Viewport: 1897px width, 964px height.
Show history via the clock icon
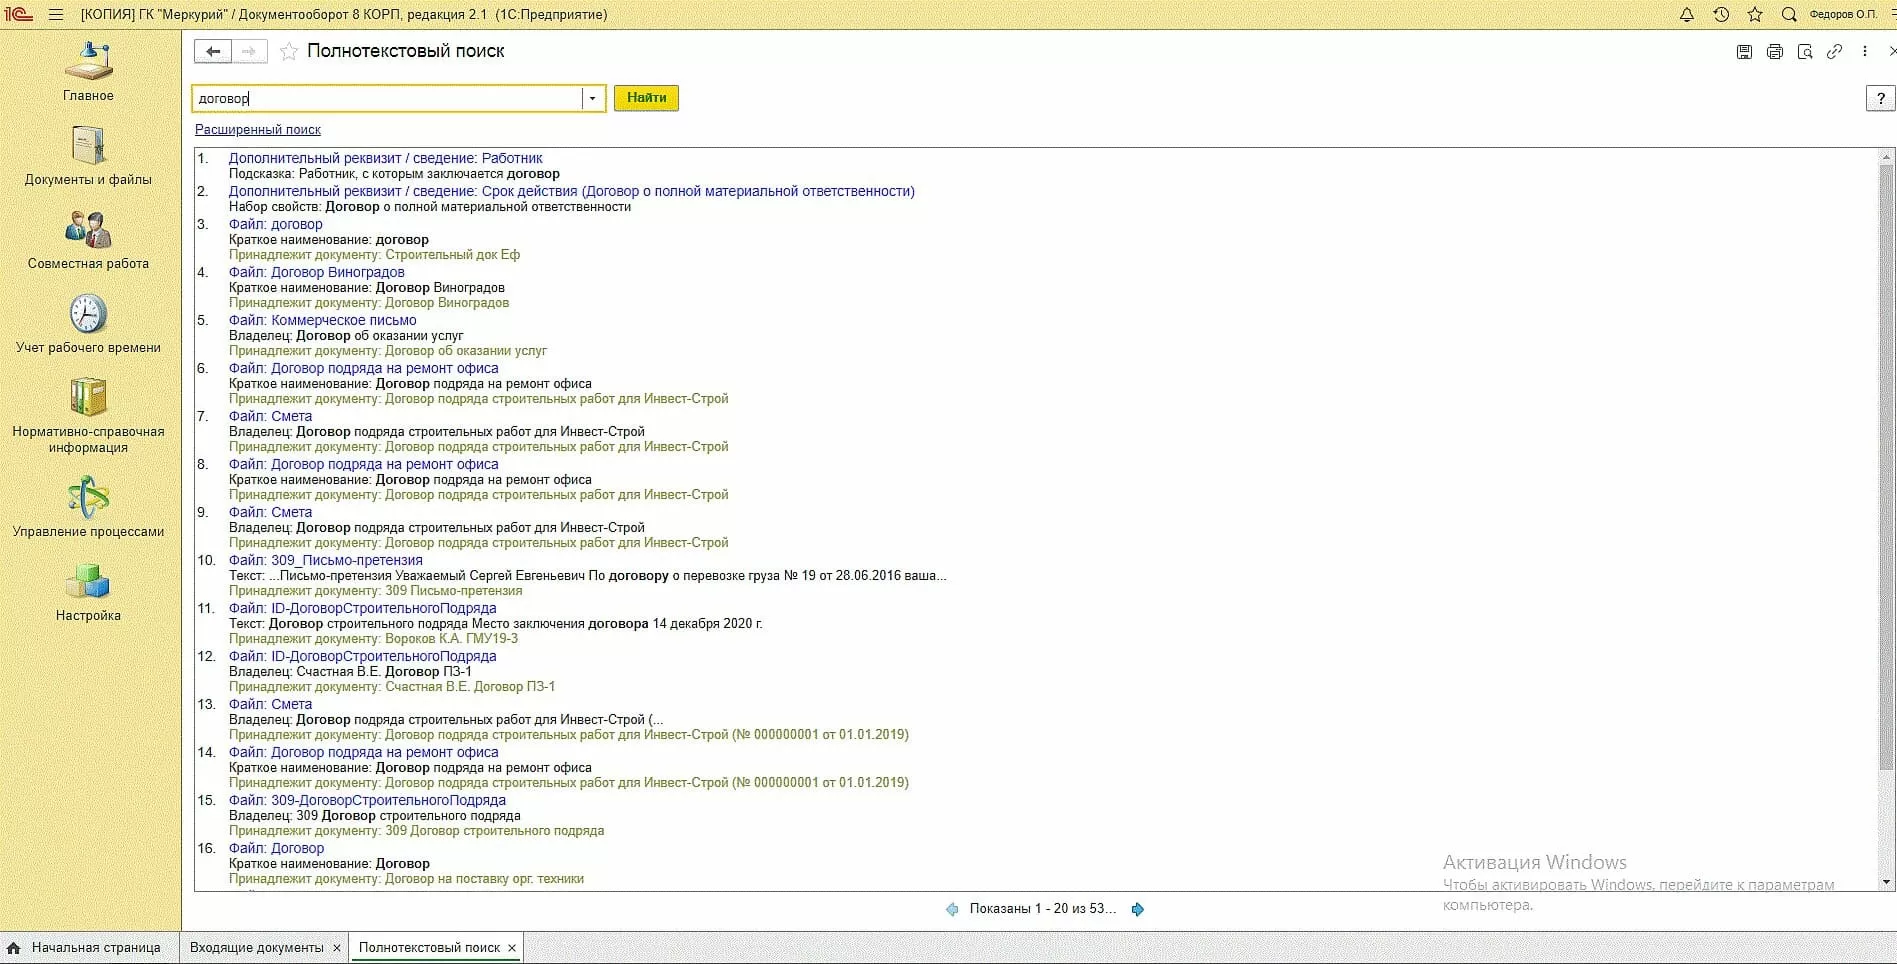[x=1721, y=15]
